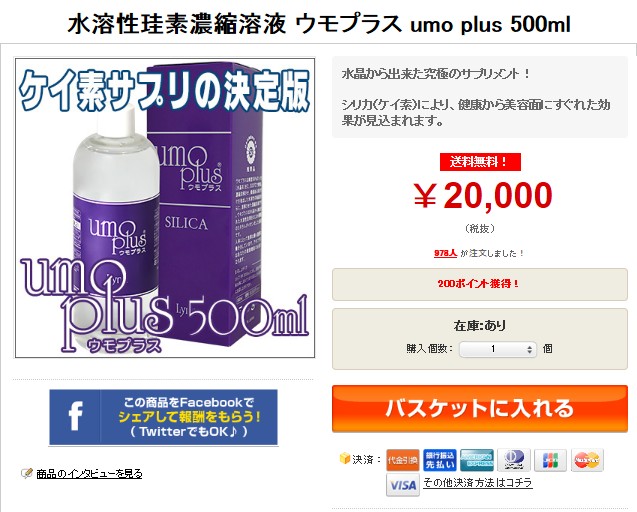Click the 200ポイント獲得 points box
This screenshot has height=512, width=637.
(480, 284)
